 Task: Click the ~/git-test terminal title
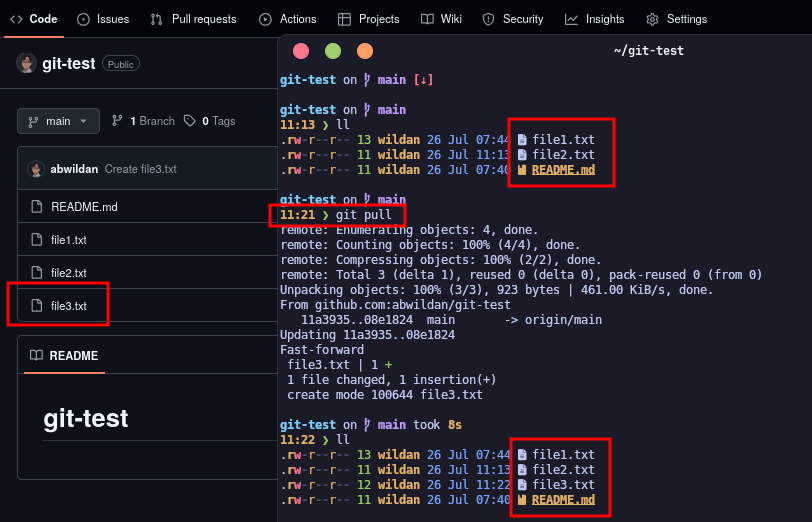pyautogui.click(x=648, y=51)
